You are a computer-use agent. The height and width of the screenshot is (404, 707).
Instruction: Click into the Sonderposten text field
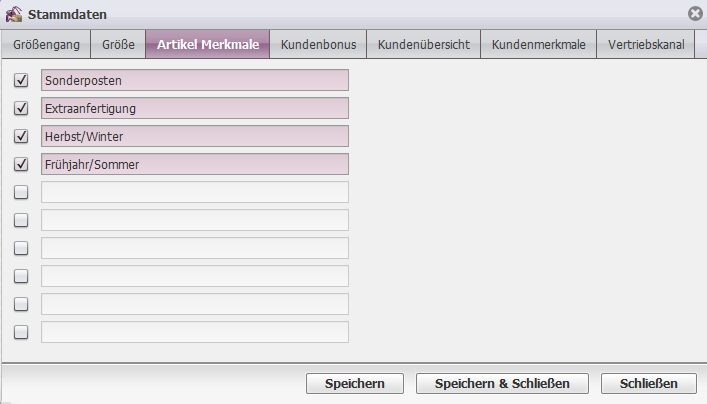tap(195, 80)
